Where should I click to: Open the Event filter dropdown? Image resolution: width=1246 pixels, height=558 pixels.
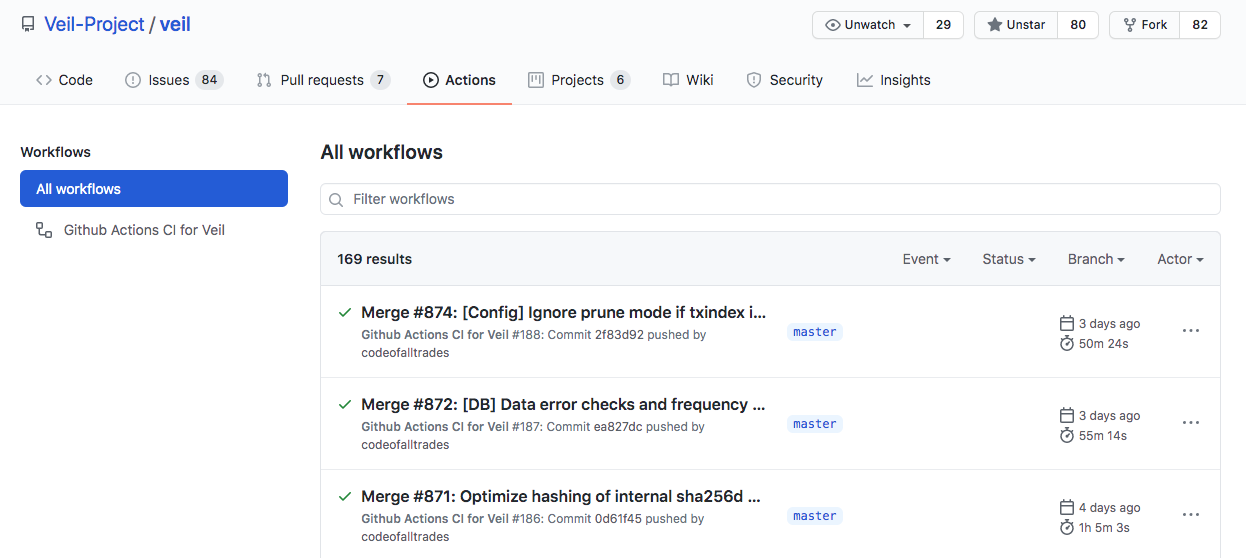926,259
